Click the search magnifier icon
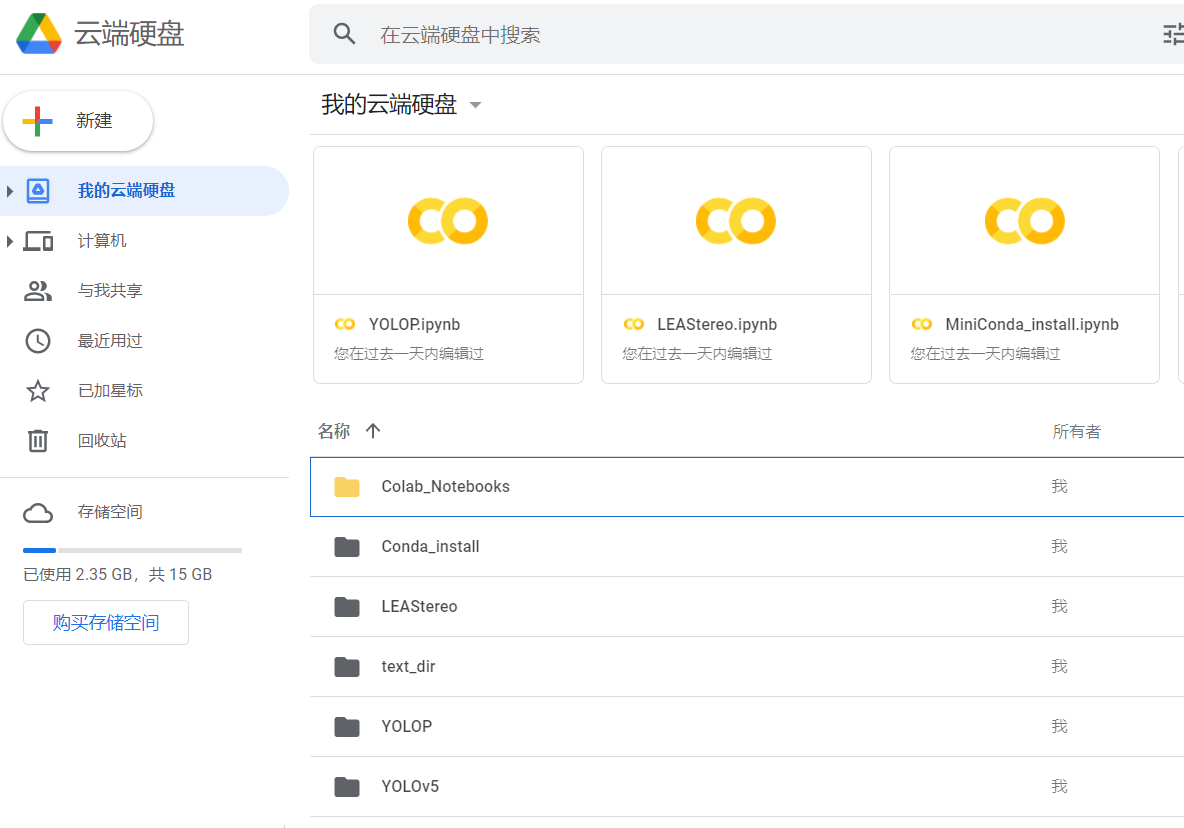 [345, 34]
